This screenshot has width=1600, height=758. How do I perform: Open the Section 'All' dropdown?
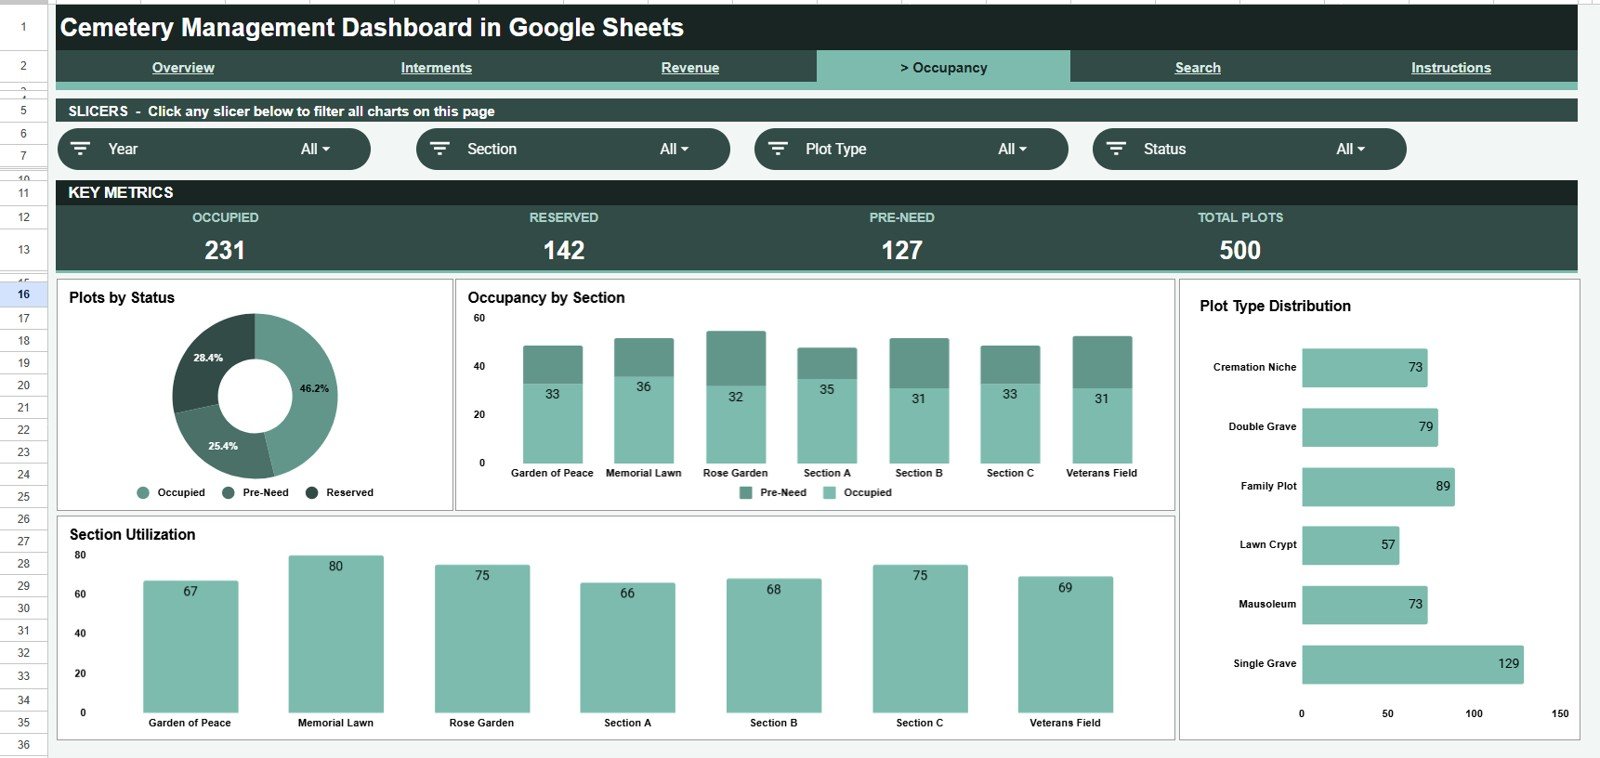674,149
